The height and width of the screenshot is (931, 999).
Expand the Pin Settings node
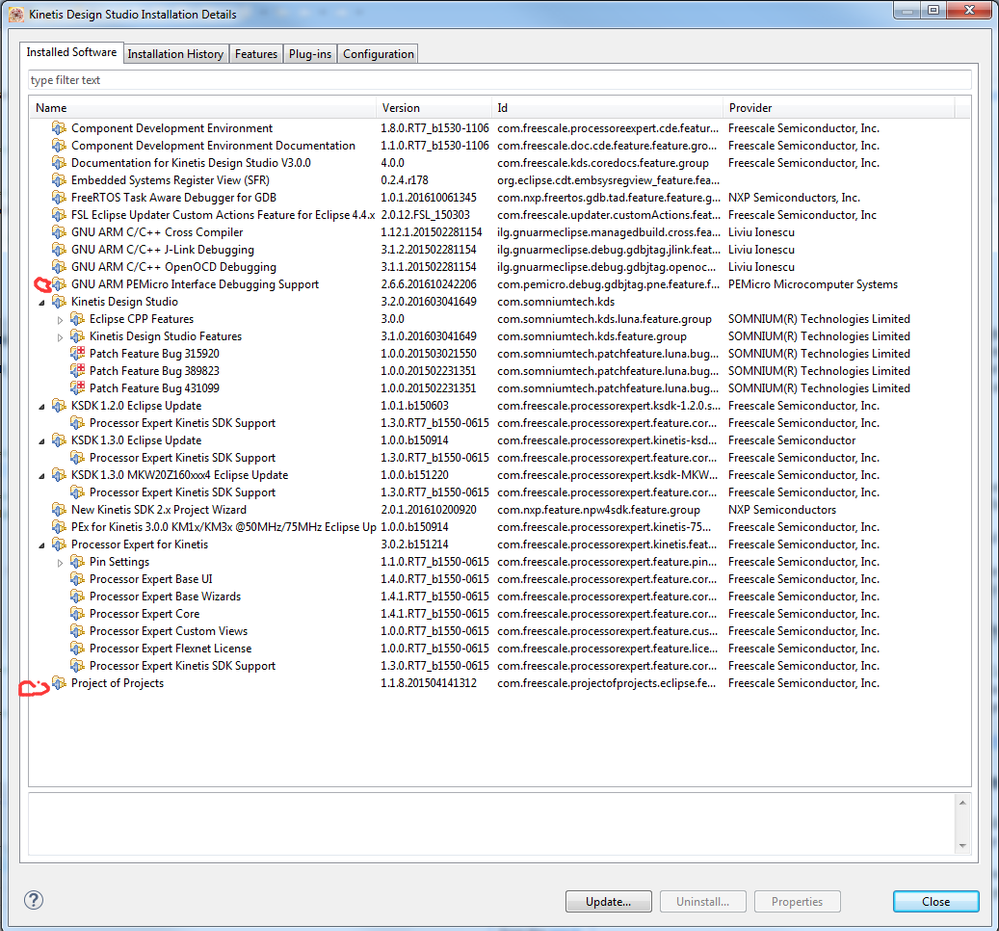coord(60,562)
